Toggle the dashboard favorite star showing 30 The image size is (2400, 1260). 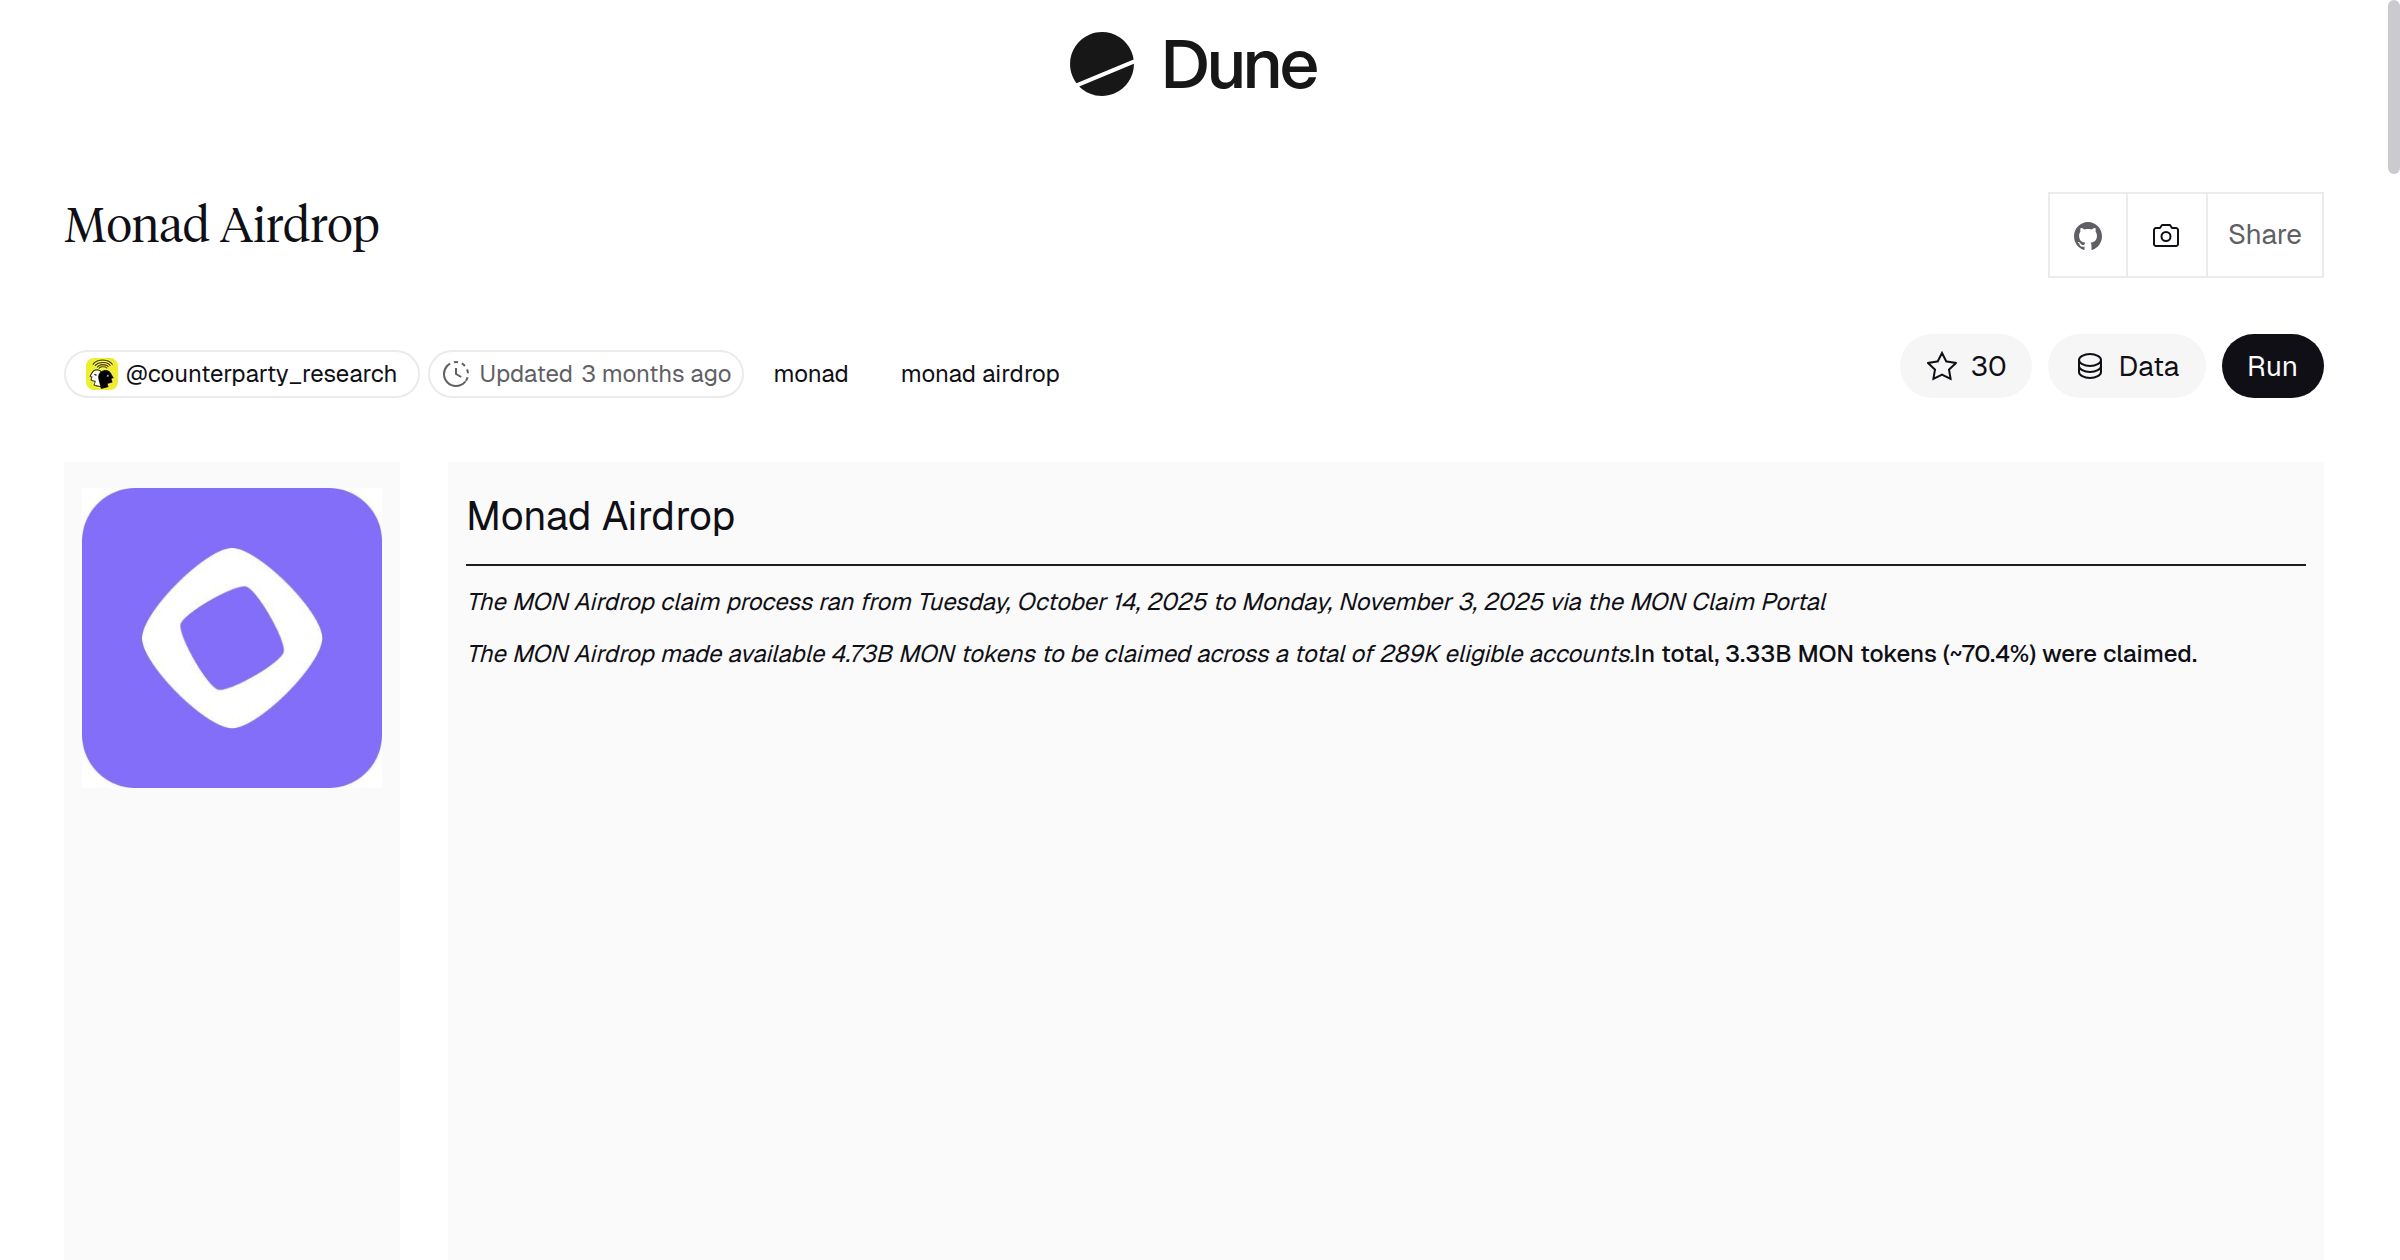pyautogui.click(x=1964, y=366)
